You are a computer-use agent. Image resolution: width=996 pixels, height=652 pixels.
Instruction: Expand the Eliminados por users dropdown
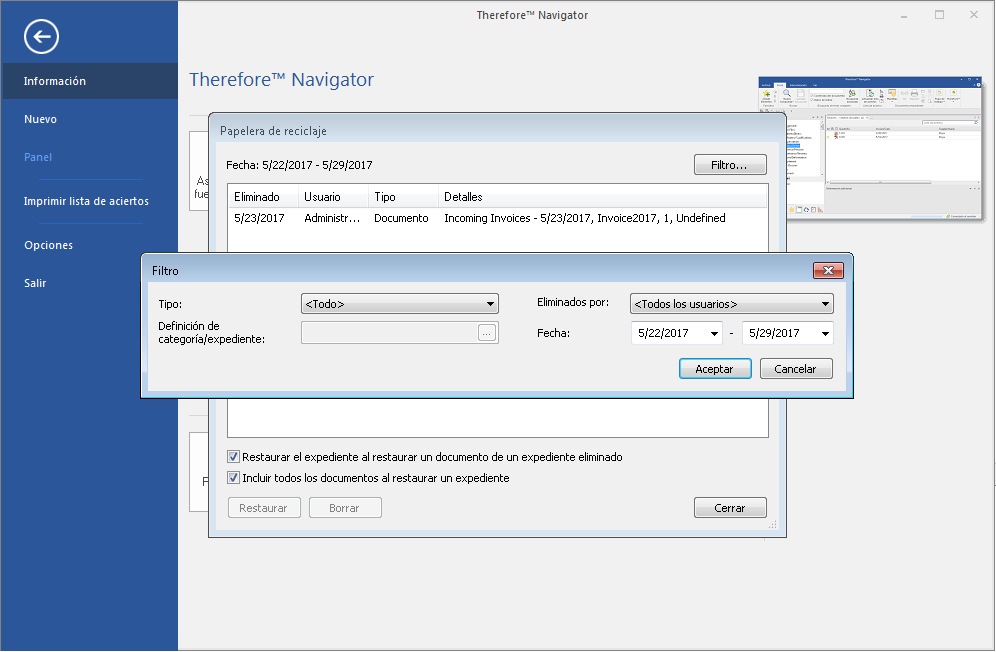click(x=731, y=304)
